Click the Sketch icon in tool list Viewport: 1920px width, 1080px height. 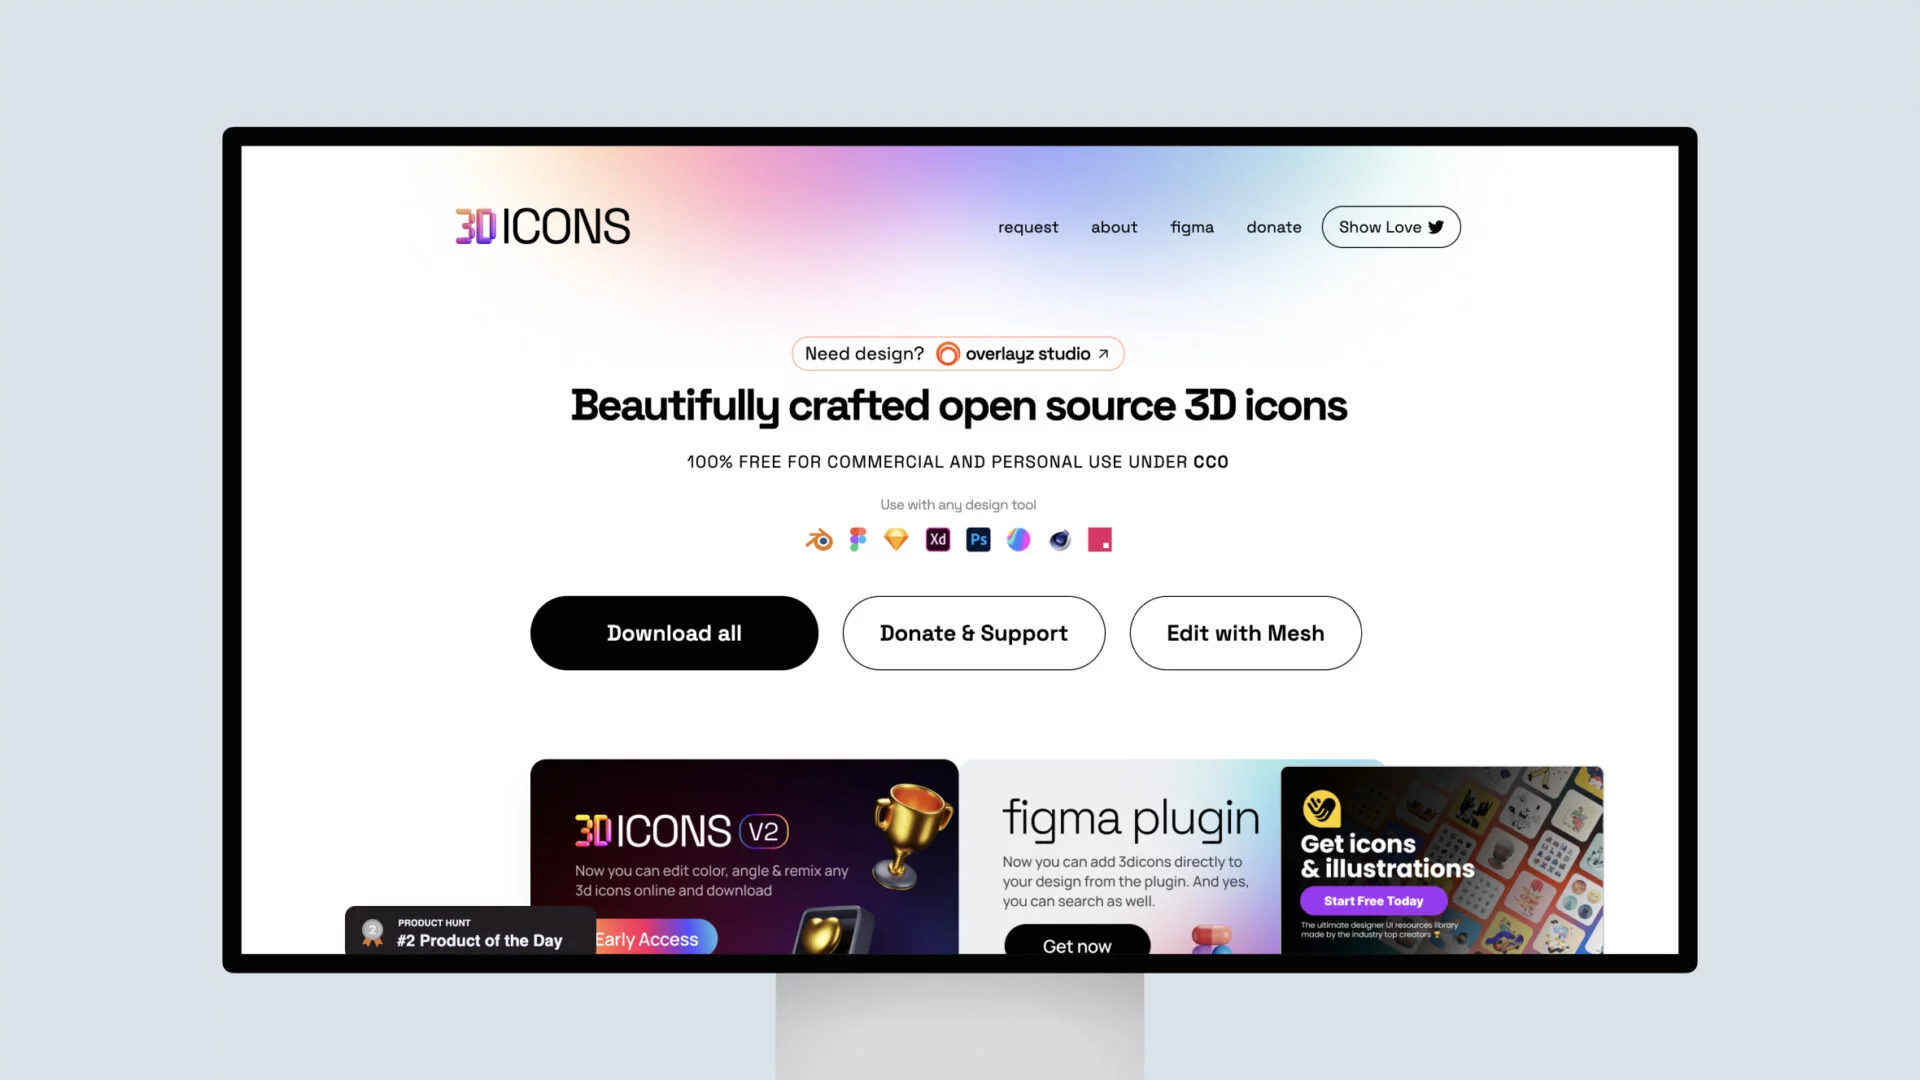[x=895, y=539]
